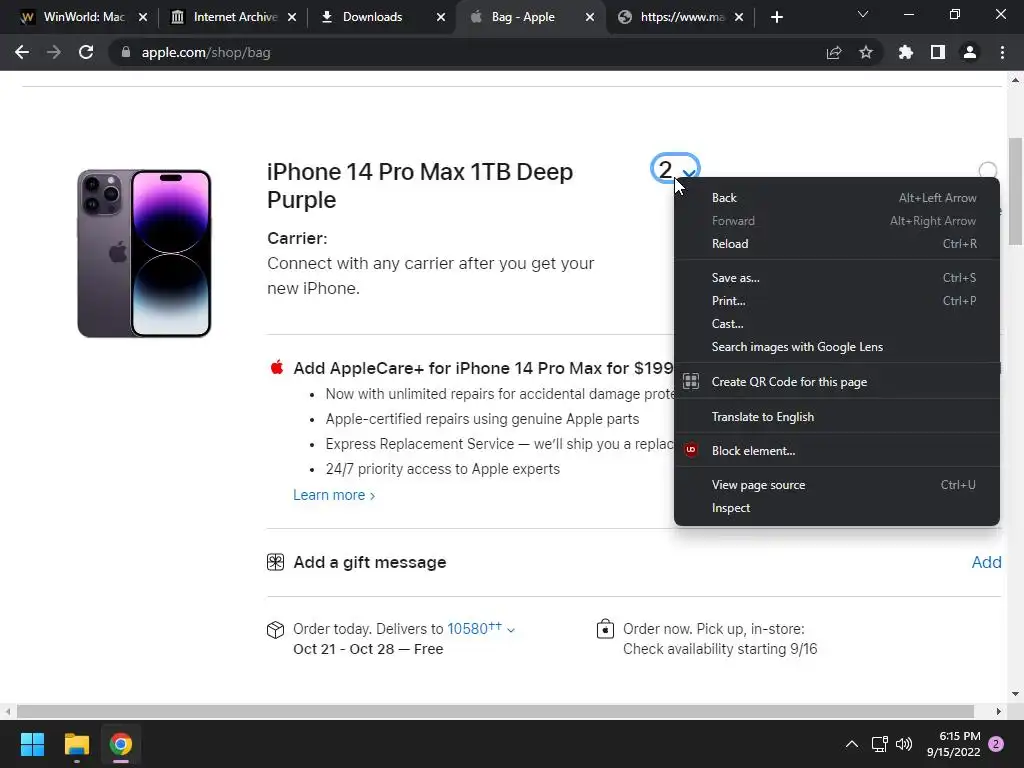Open the Extensions puzzle icon
The width and height of the screenshot is (1024, 768).
[906, 52]
